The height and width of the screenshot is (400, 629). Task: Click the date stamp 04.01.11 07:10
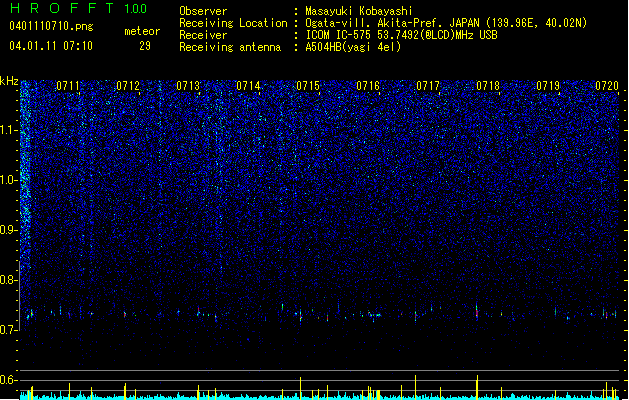(x=51, y=46)
